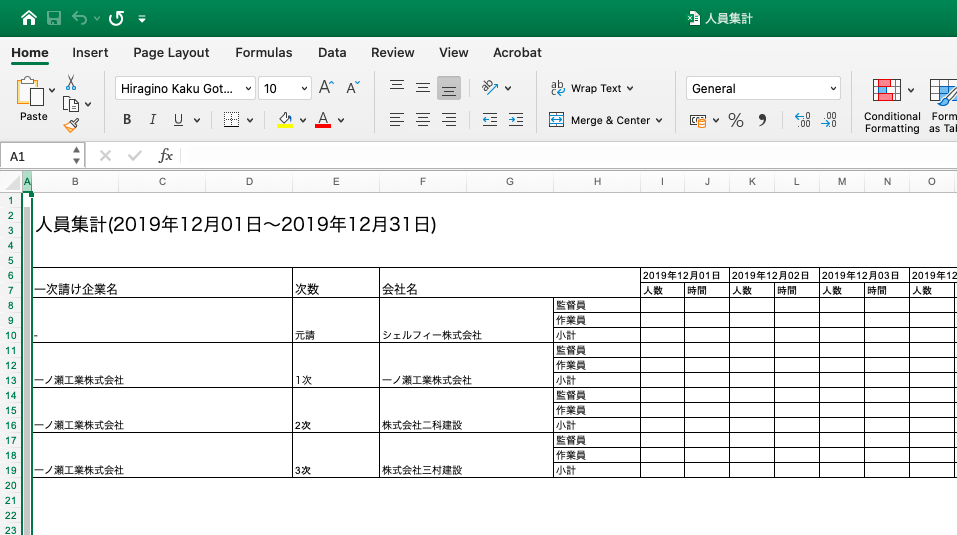Toggle Bold formatting
The image size is (957, 535).
point(127,120)
